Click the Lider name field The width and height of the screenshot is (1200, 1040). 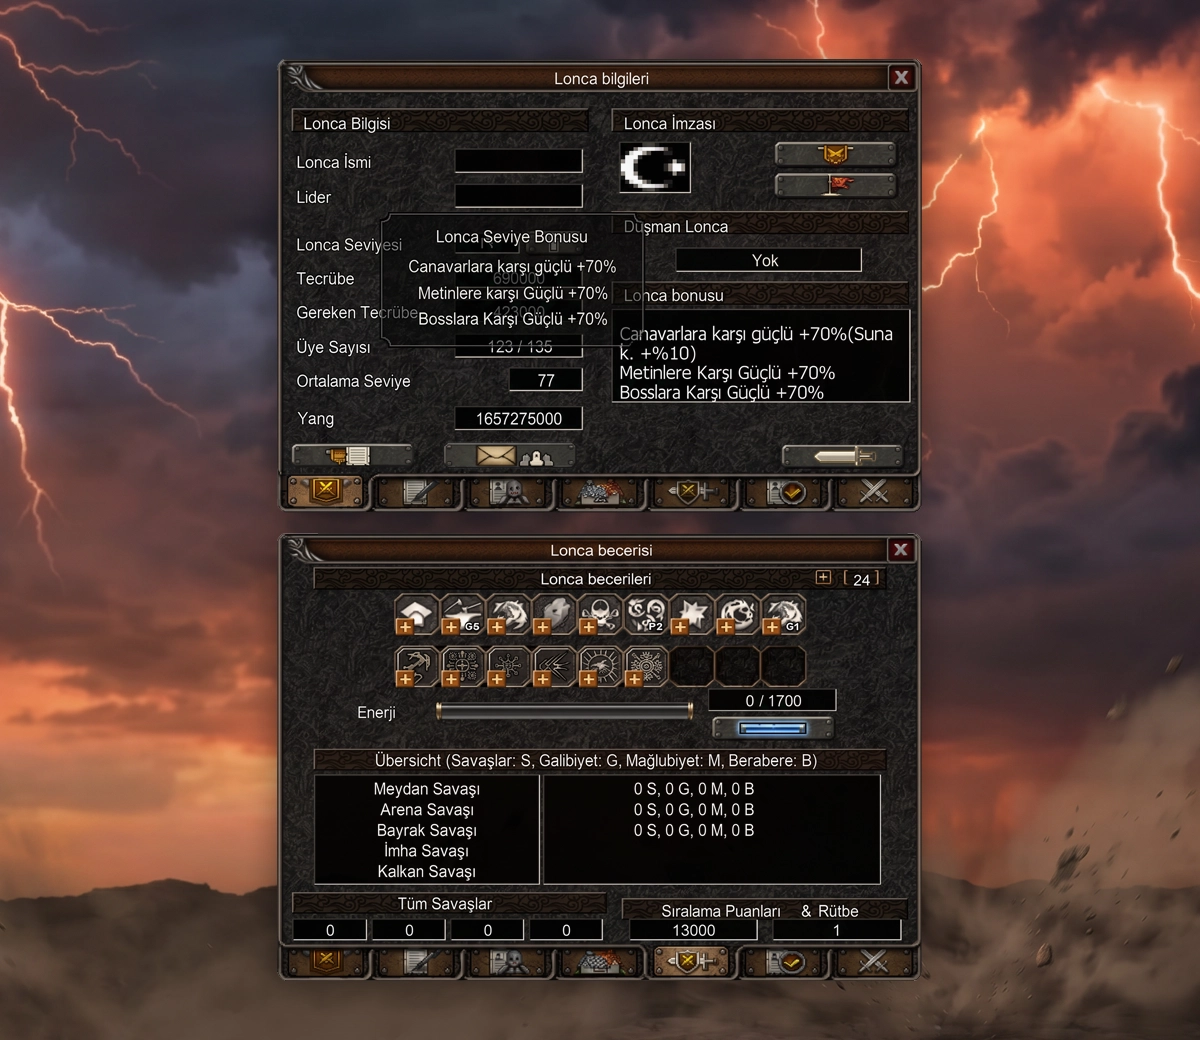click(518, 196)
